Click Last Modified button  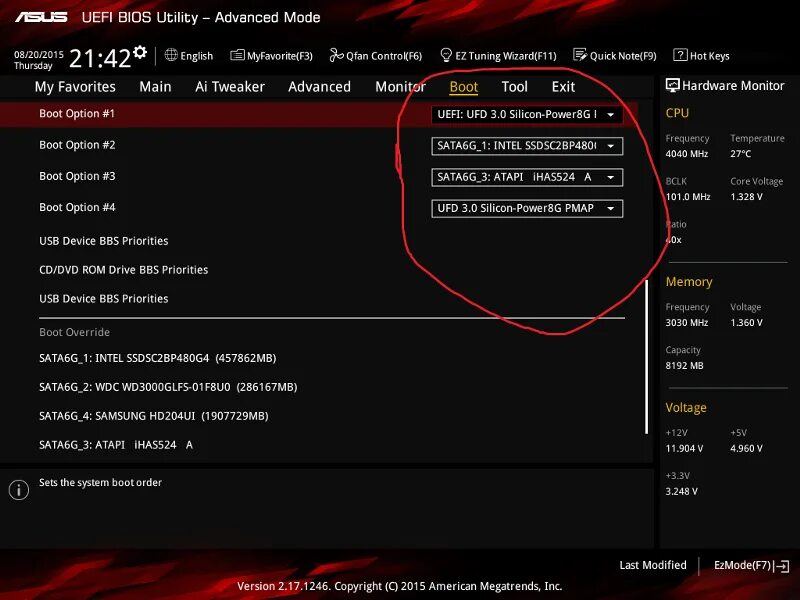tap(653, 565)
